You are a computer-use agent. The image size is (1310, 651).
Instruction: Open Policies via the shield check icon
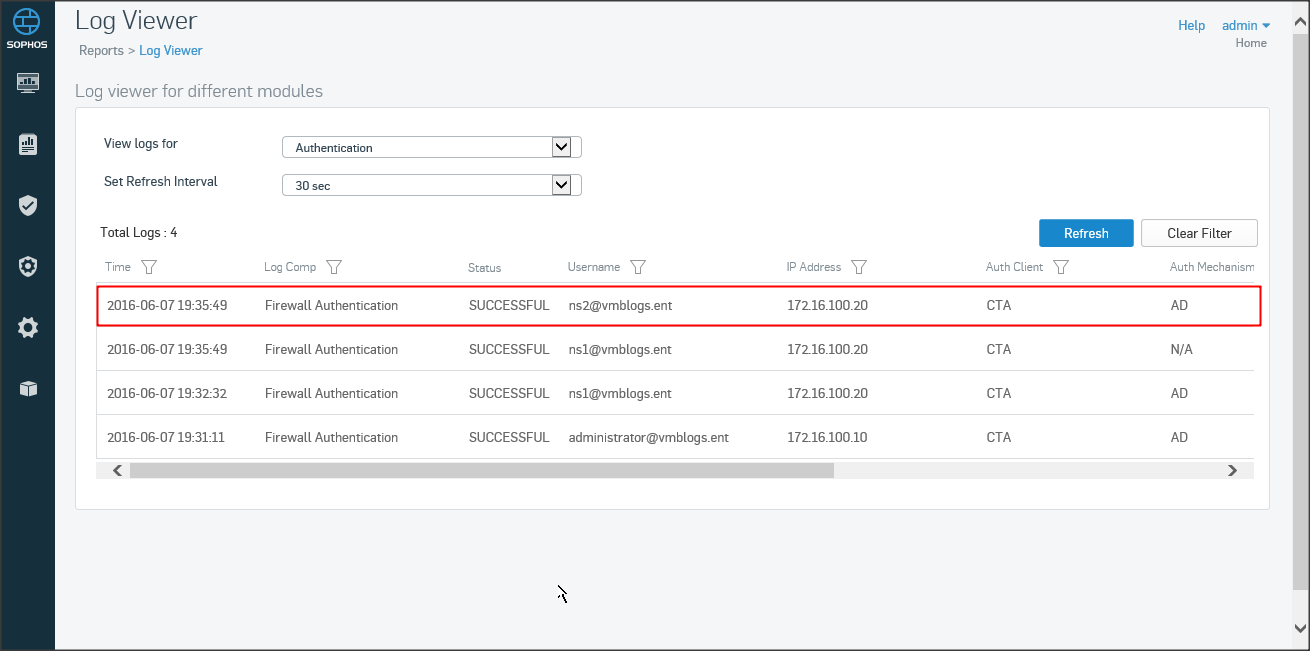(x=28, y=205)
